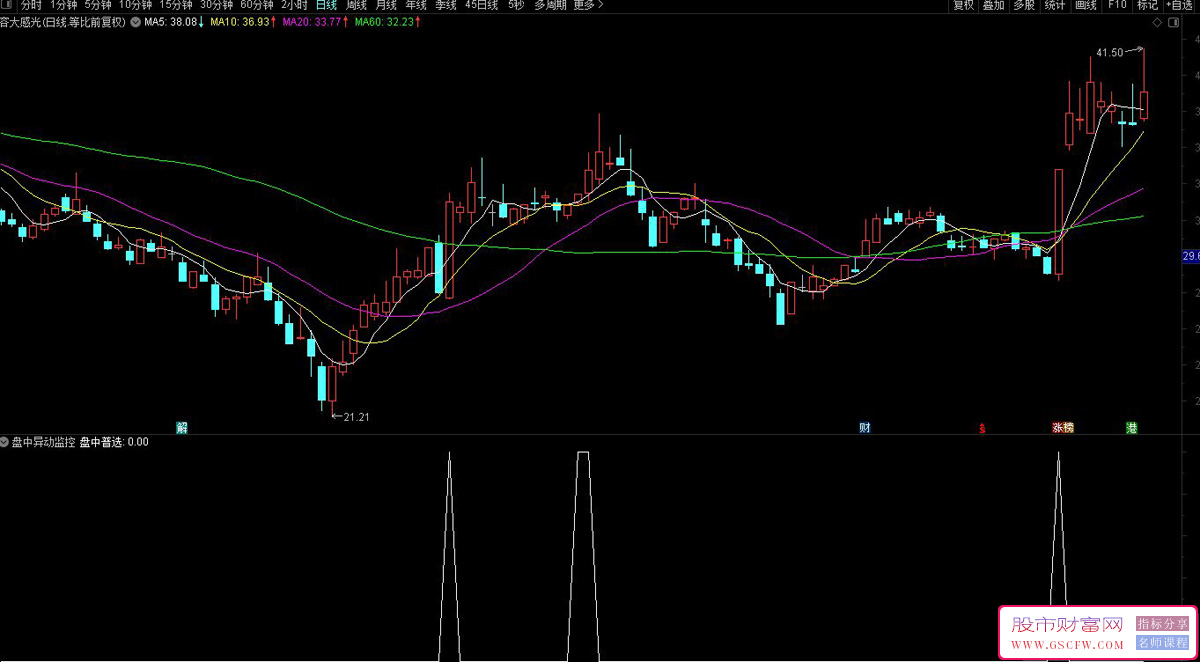Select the 15分钟 period tab
Image resolution: width=1200 pixels, height=662 pixels.
pyautogui.click(x=176, y=5)
